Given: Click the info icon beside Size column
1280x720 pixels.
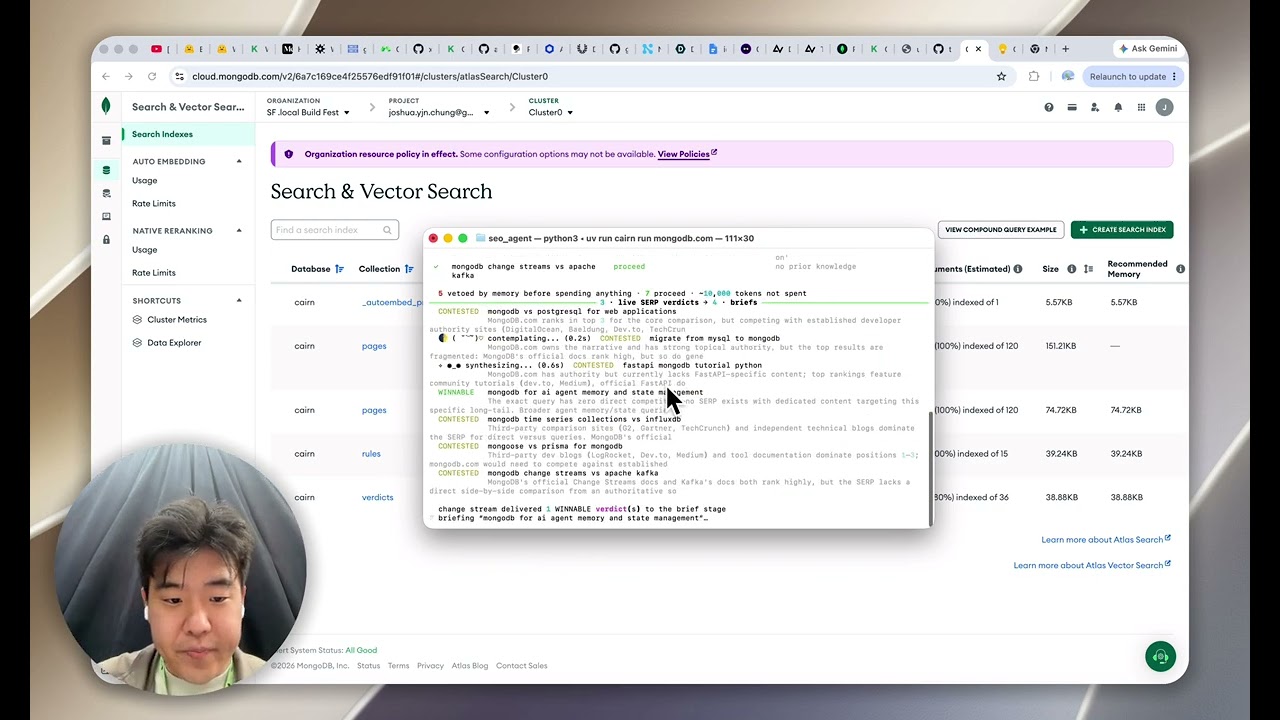Looking at the screenshot, I should click(x=1071, y=269).
